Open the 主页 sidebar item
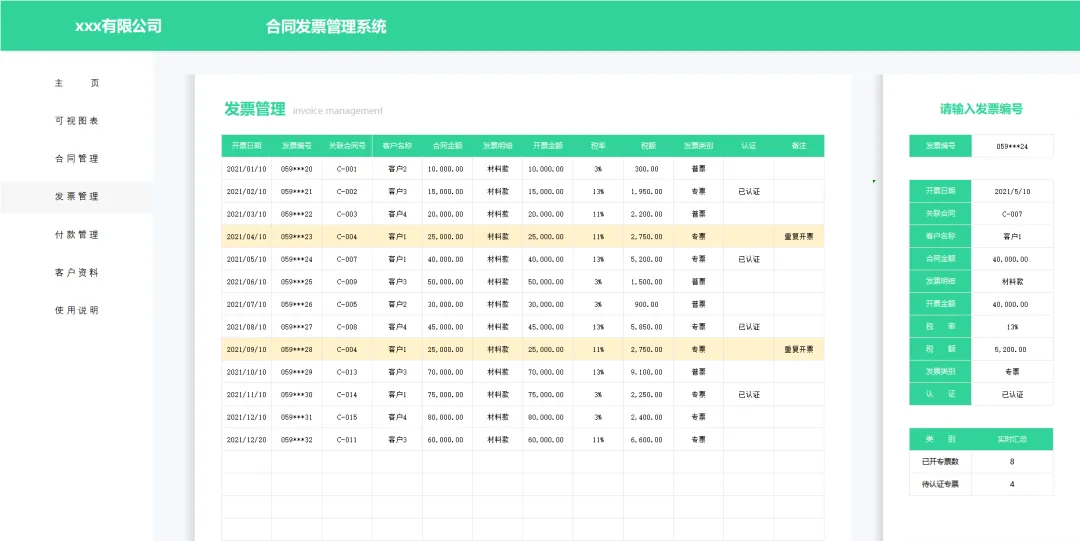This screenshot has width=1080, height=541. (76, 83)
